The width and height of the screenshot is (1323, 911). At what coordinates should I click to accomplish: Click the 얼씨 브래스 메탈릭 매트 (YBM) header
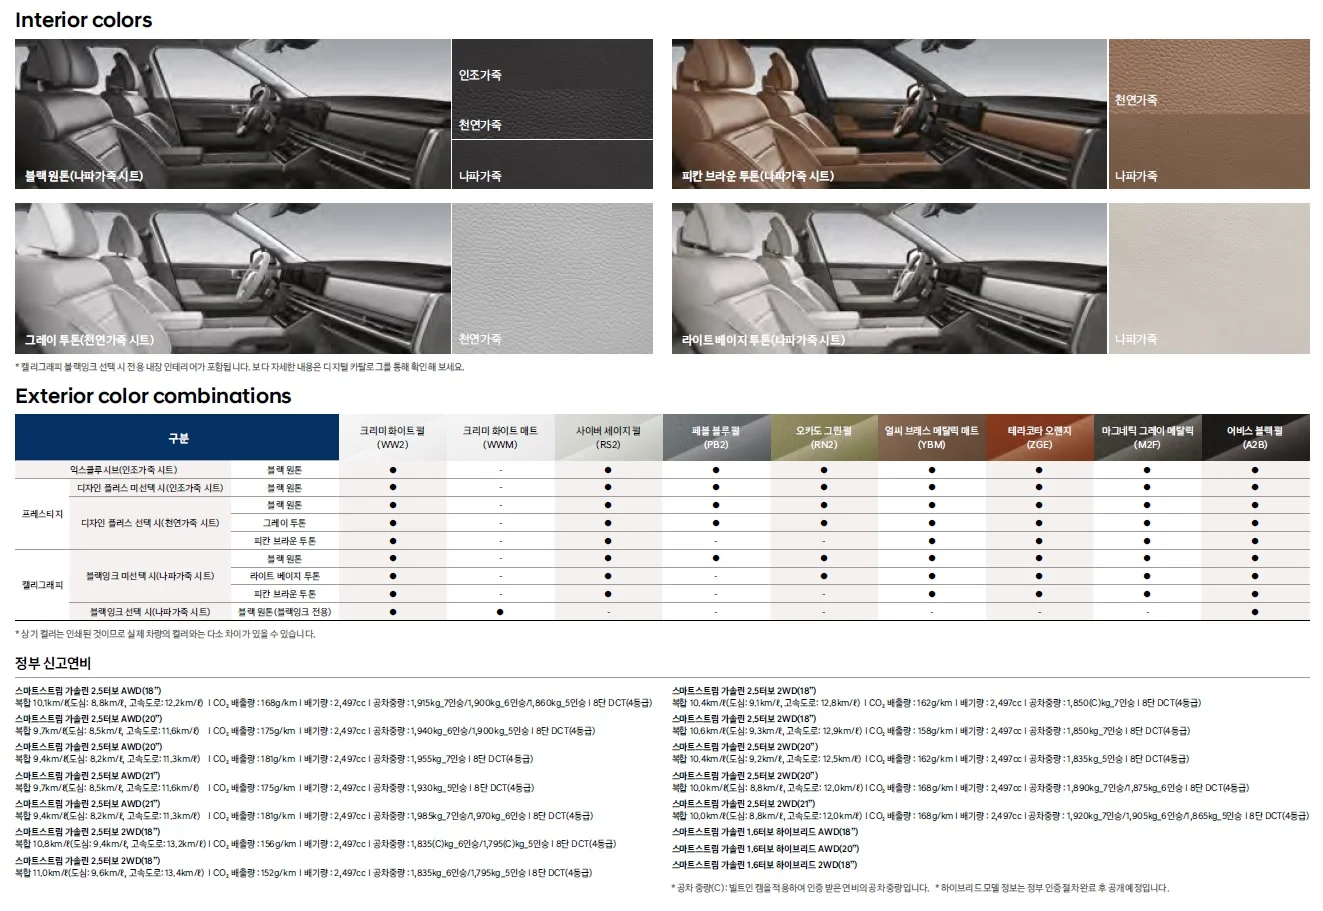click(x=932, y=437)
